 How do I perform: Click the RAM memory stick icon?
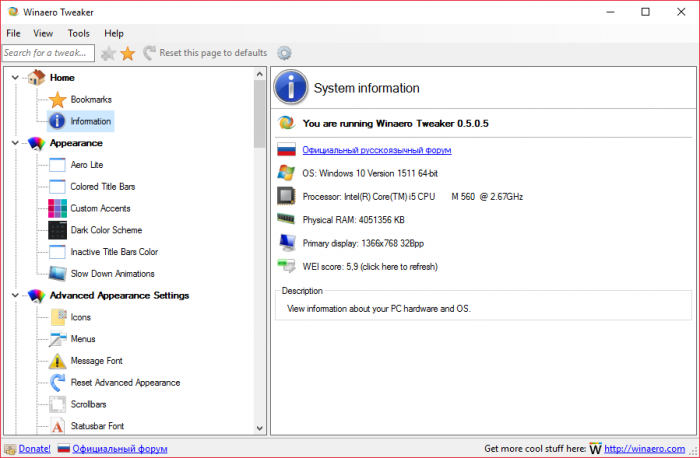(286, 219)
